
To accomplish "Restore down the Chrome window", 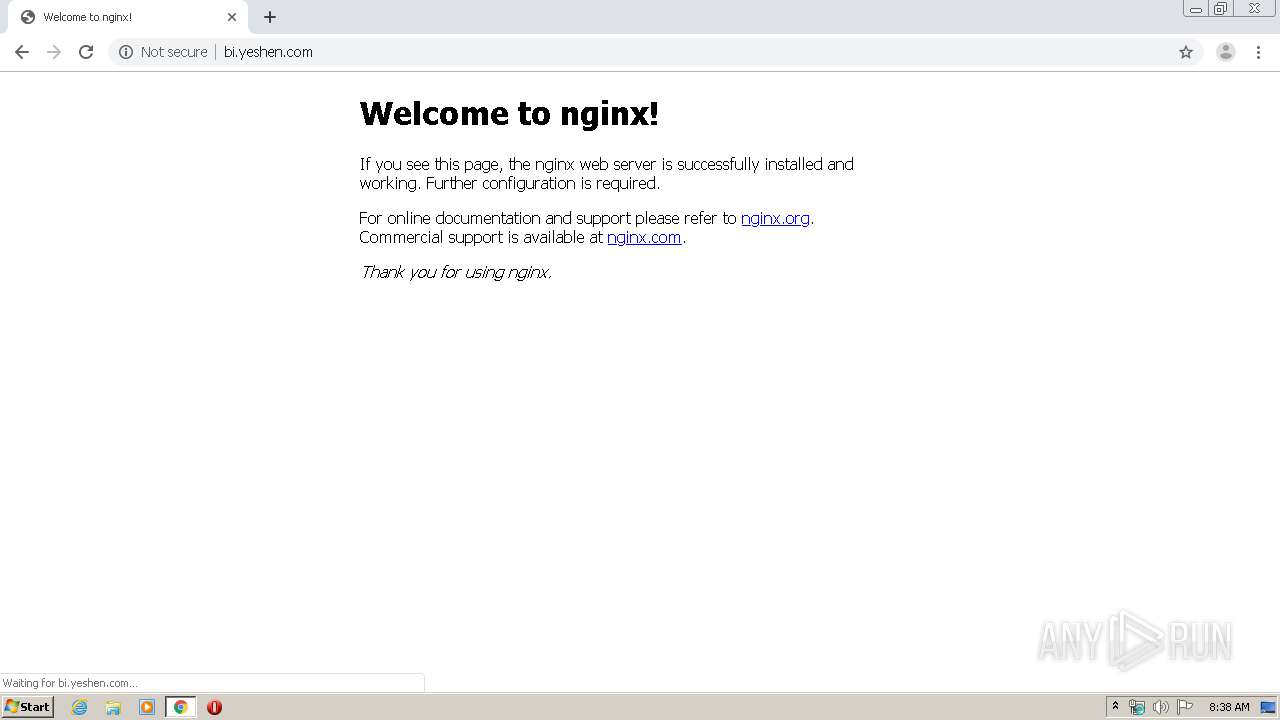I will (x=1221, y=9).
